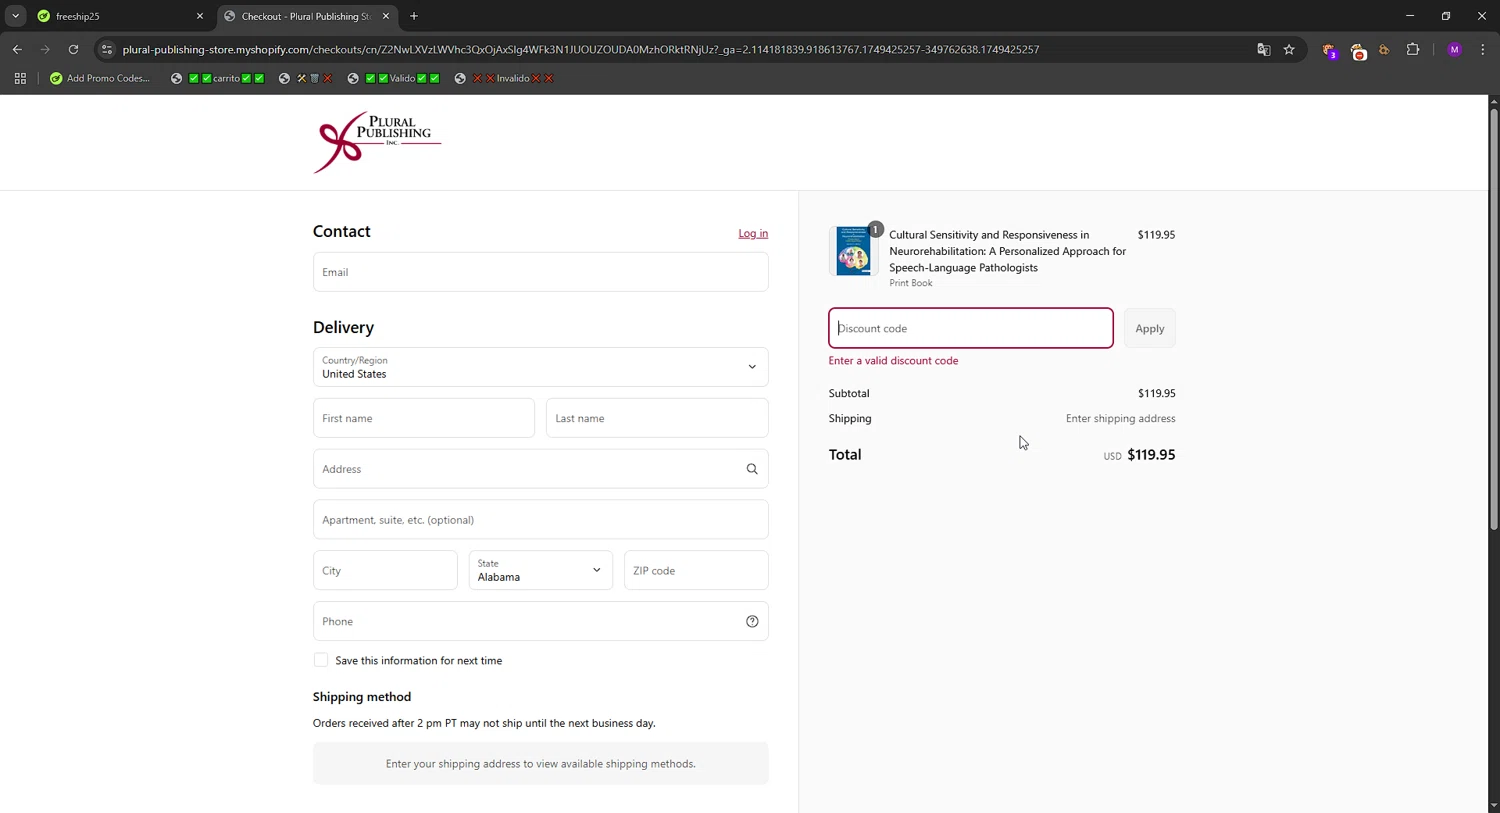Image resolution: width=1500 pixels, height=813 pixels.
Task: Open the brown cookie extension icon
Action: (x=1385, y=49)
